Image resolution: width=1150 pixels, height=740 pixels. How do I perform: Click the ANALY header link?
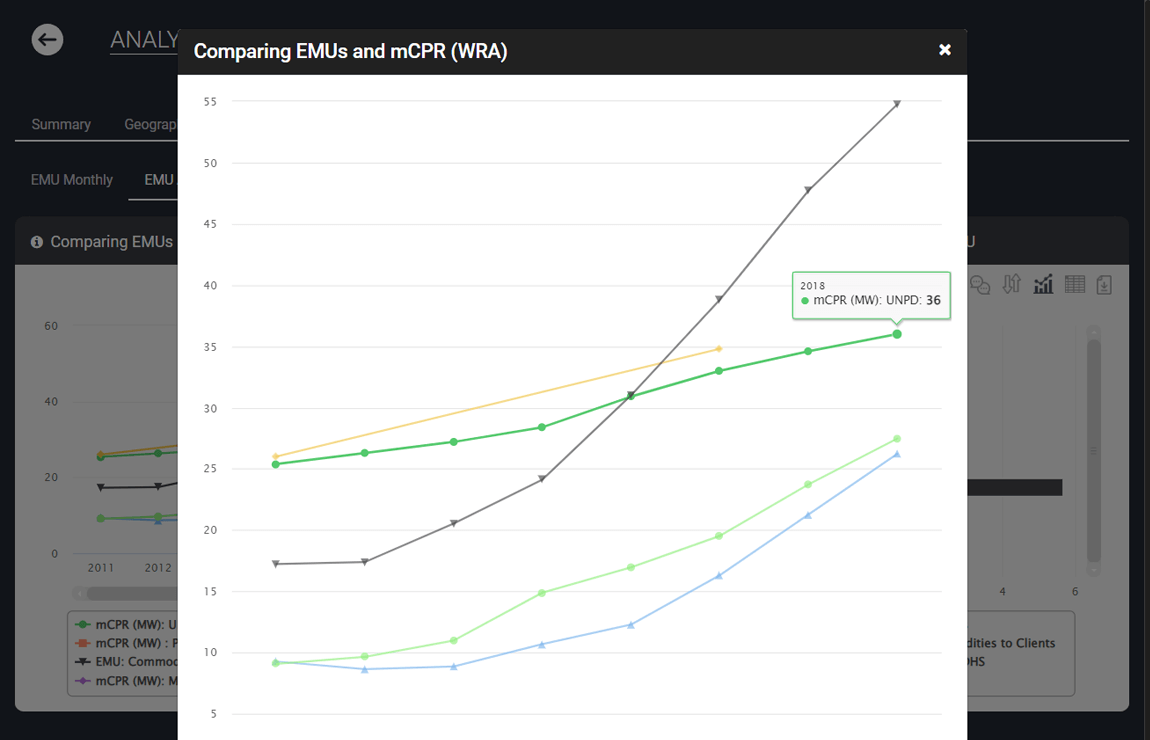point(144,40)
